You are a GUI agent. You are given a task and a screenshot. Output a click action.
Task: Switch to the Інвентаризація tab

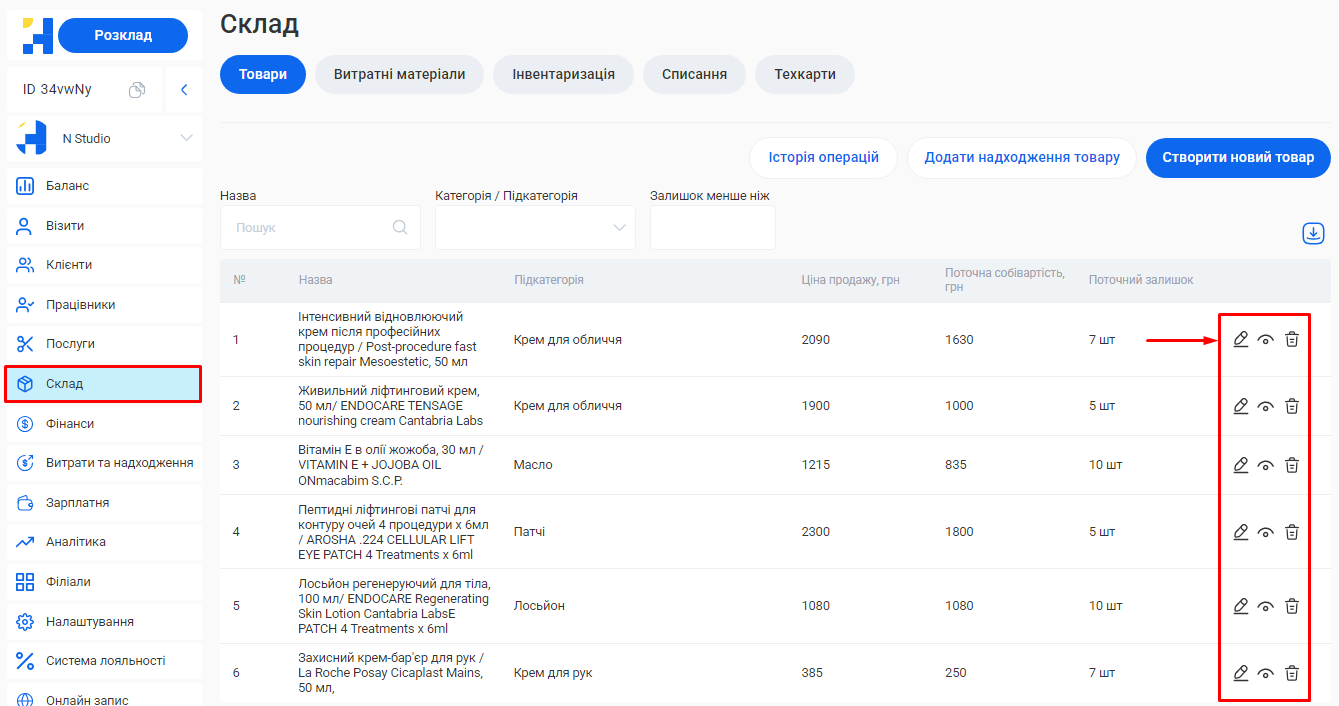[x=563, y=74]
